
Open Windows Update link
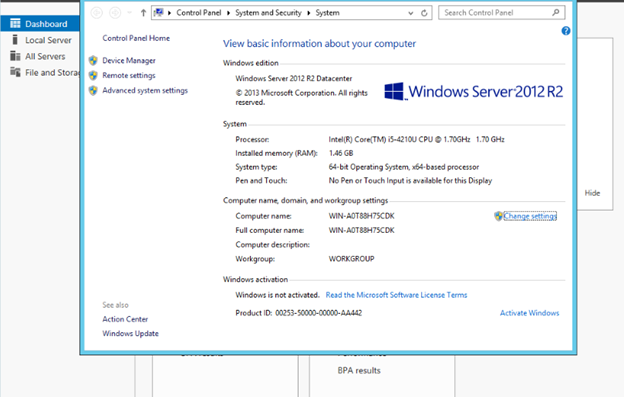click(131, 334)
